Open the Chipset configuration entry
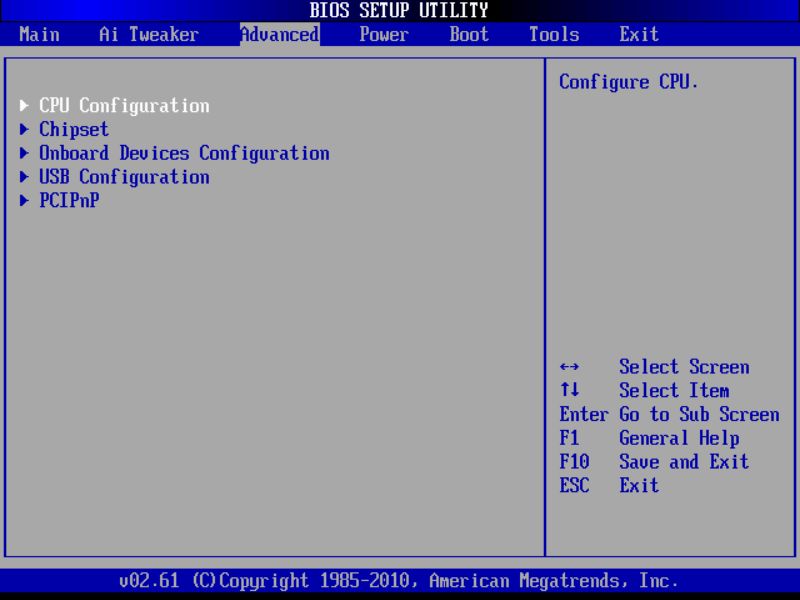Image resolution: width=800 pixels, height=600 pixels. click(x=74, y=129)
